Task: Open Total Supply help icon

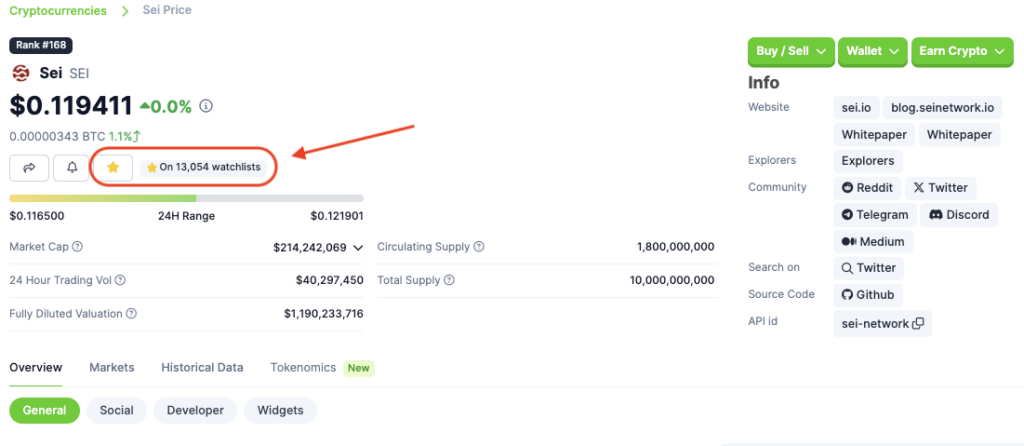Action: click(x=449, y=280)
